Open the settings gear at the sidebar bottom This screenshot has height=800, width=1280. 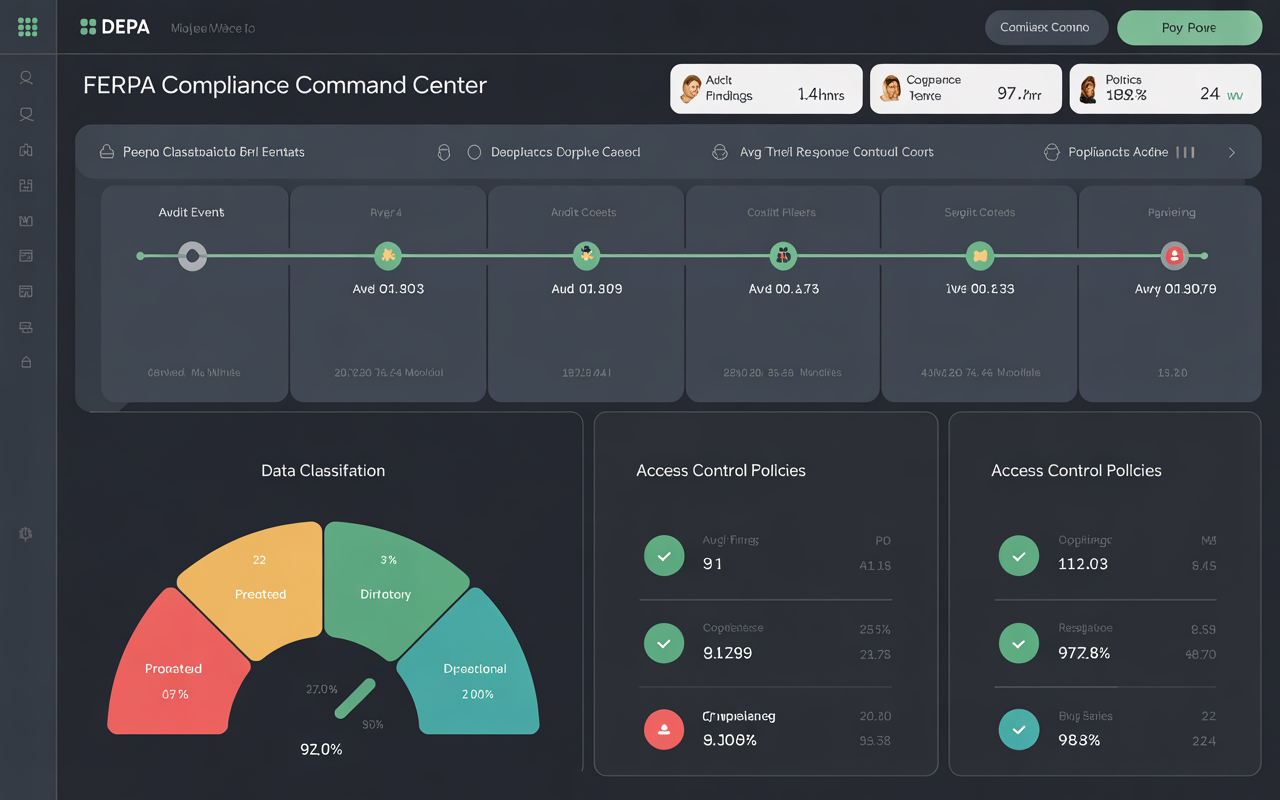pos(26,533)
